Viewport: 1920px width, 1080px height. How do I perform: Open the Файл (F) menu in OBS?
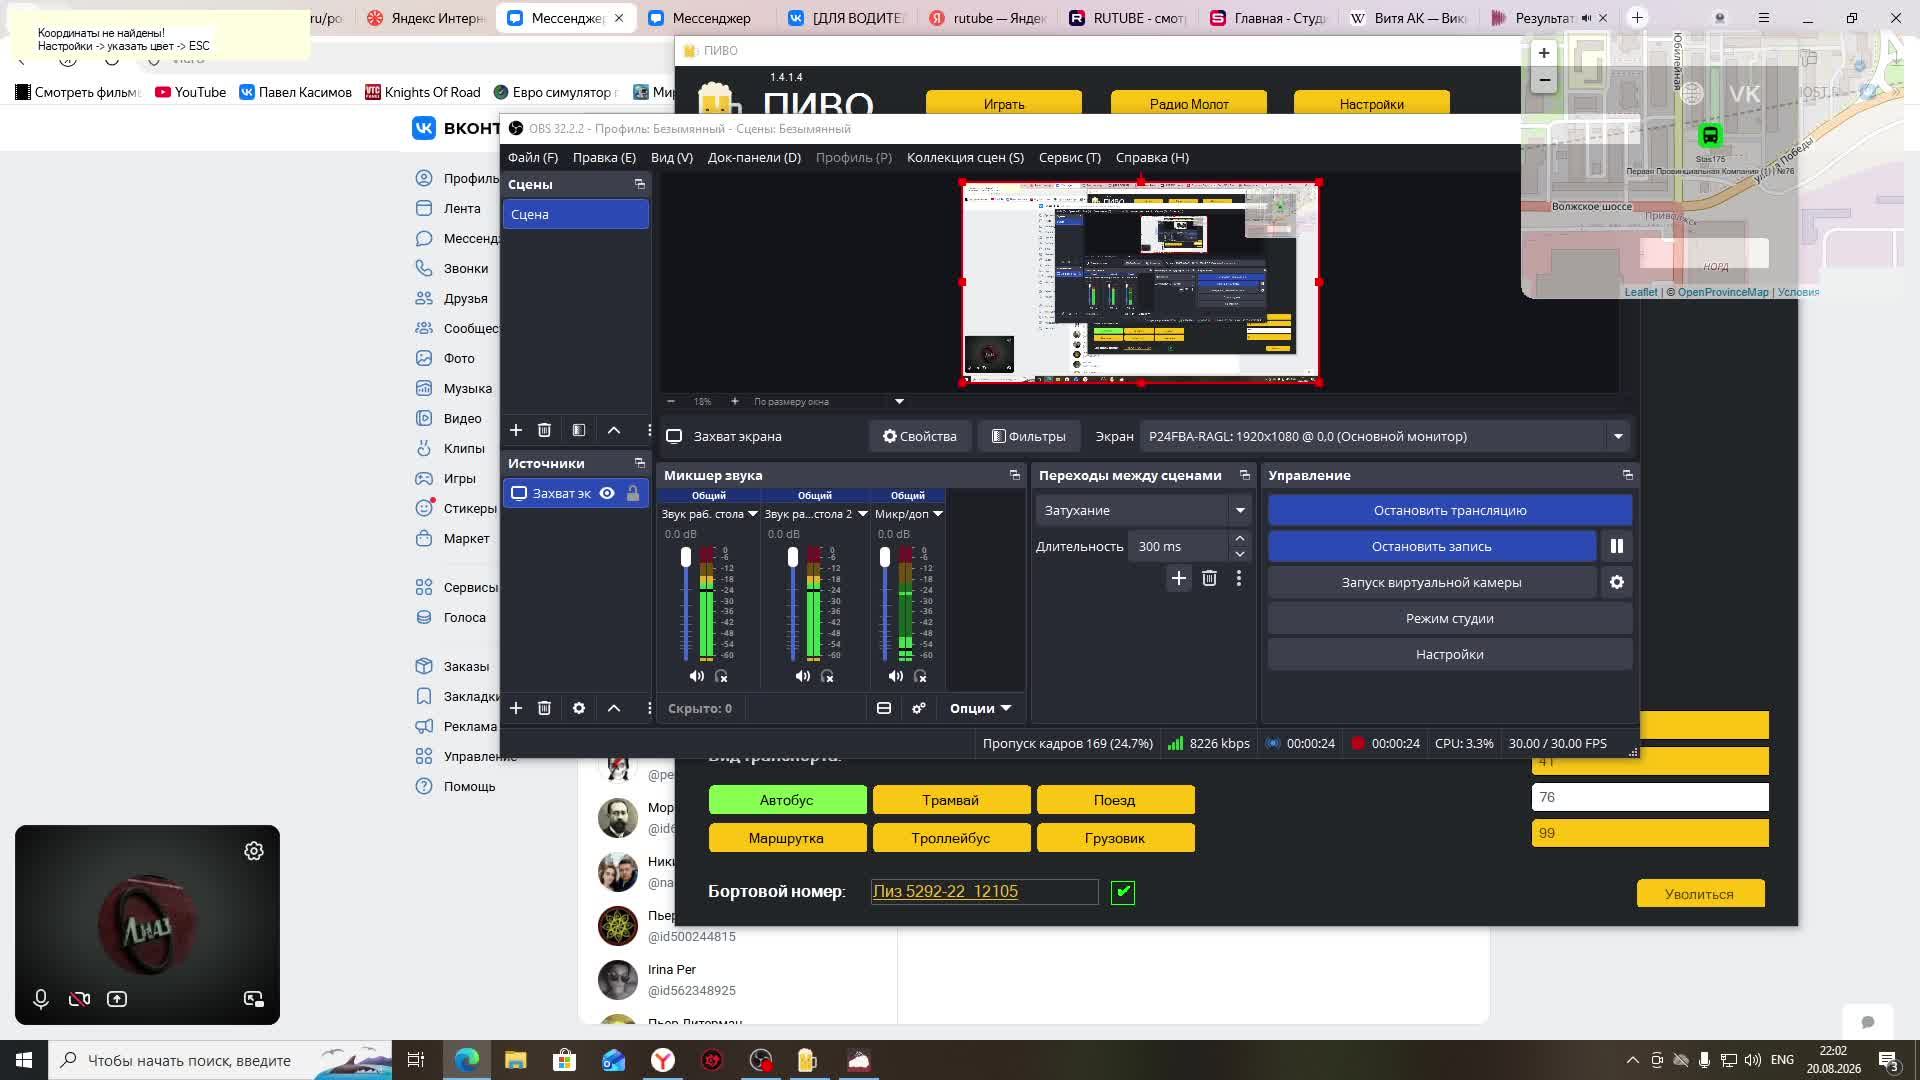[x=533, y=157]
